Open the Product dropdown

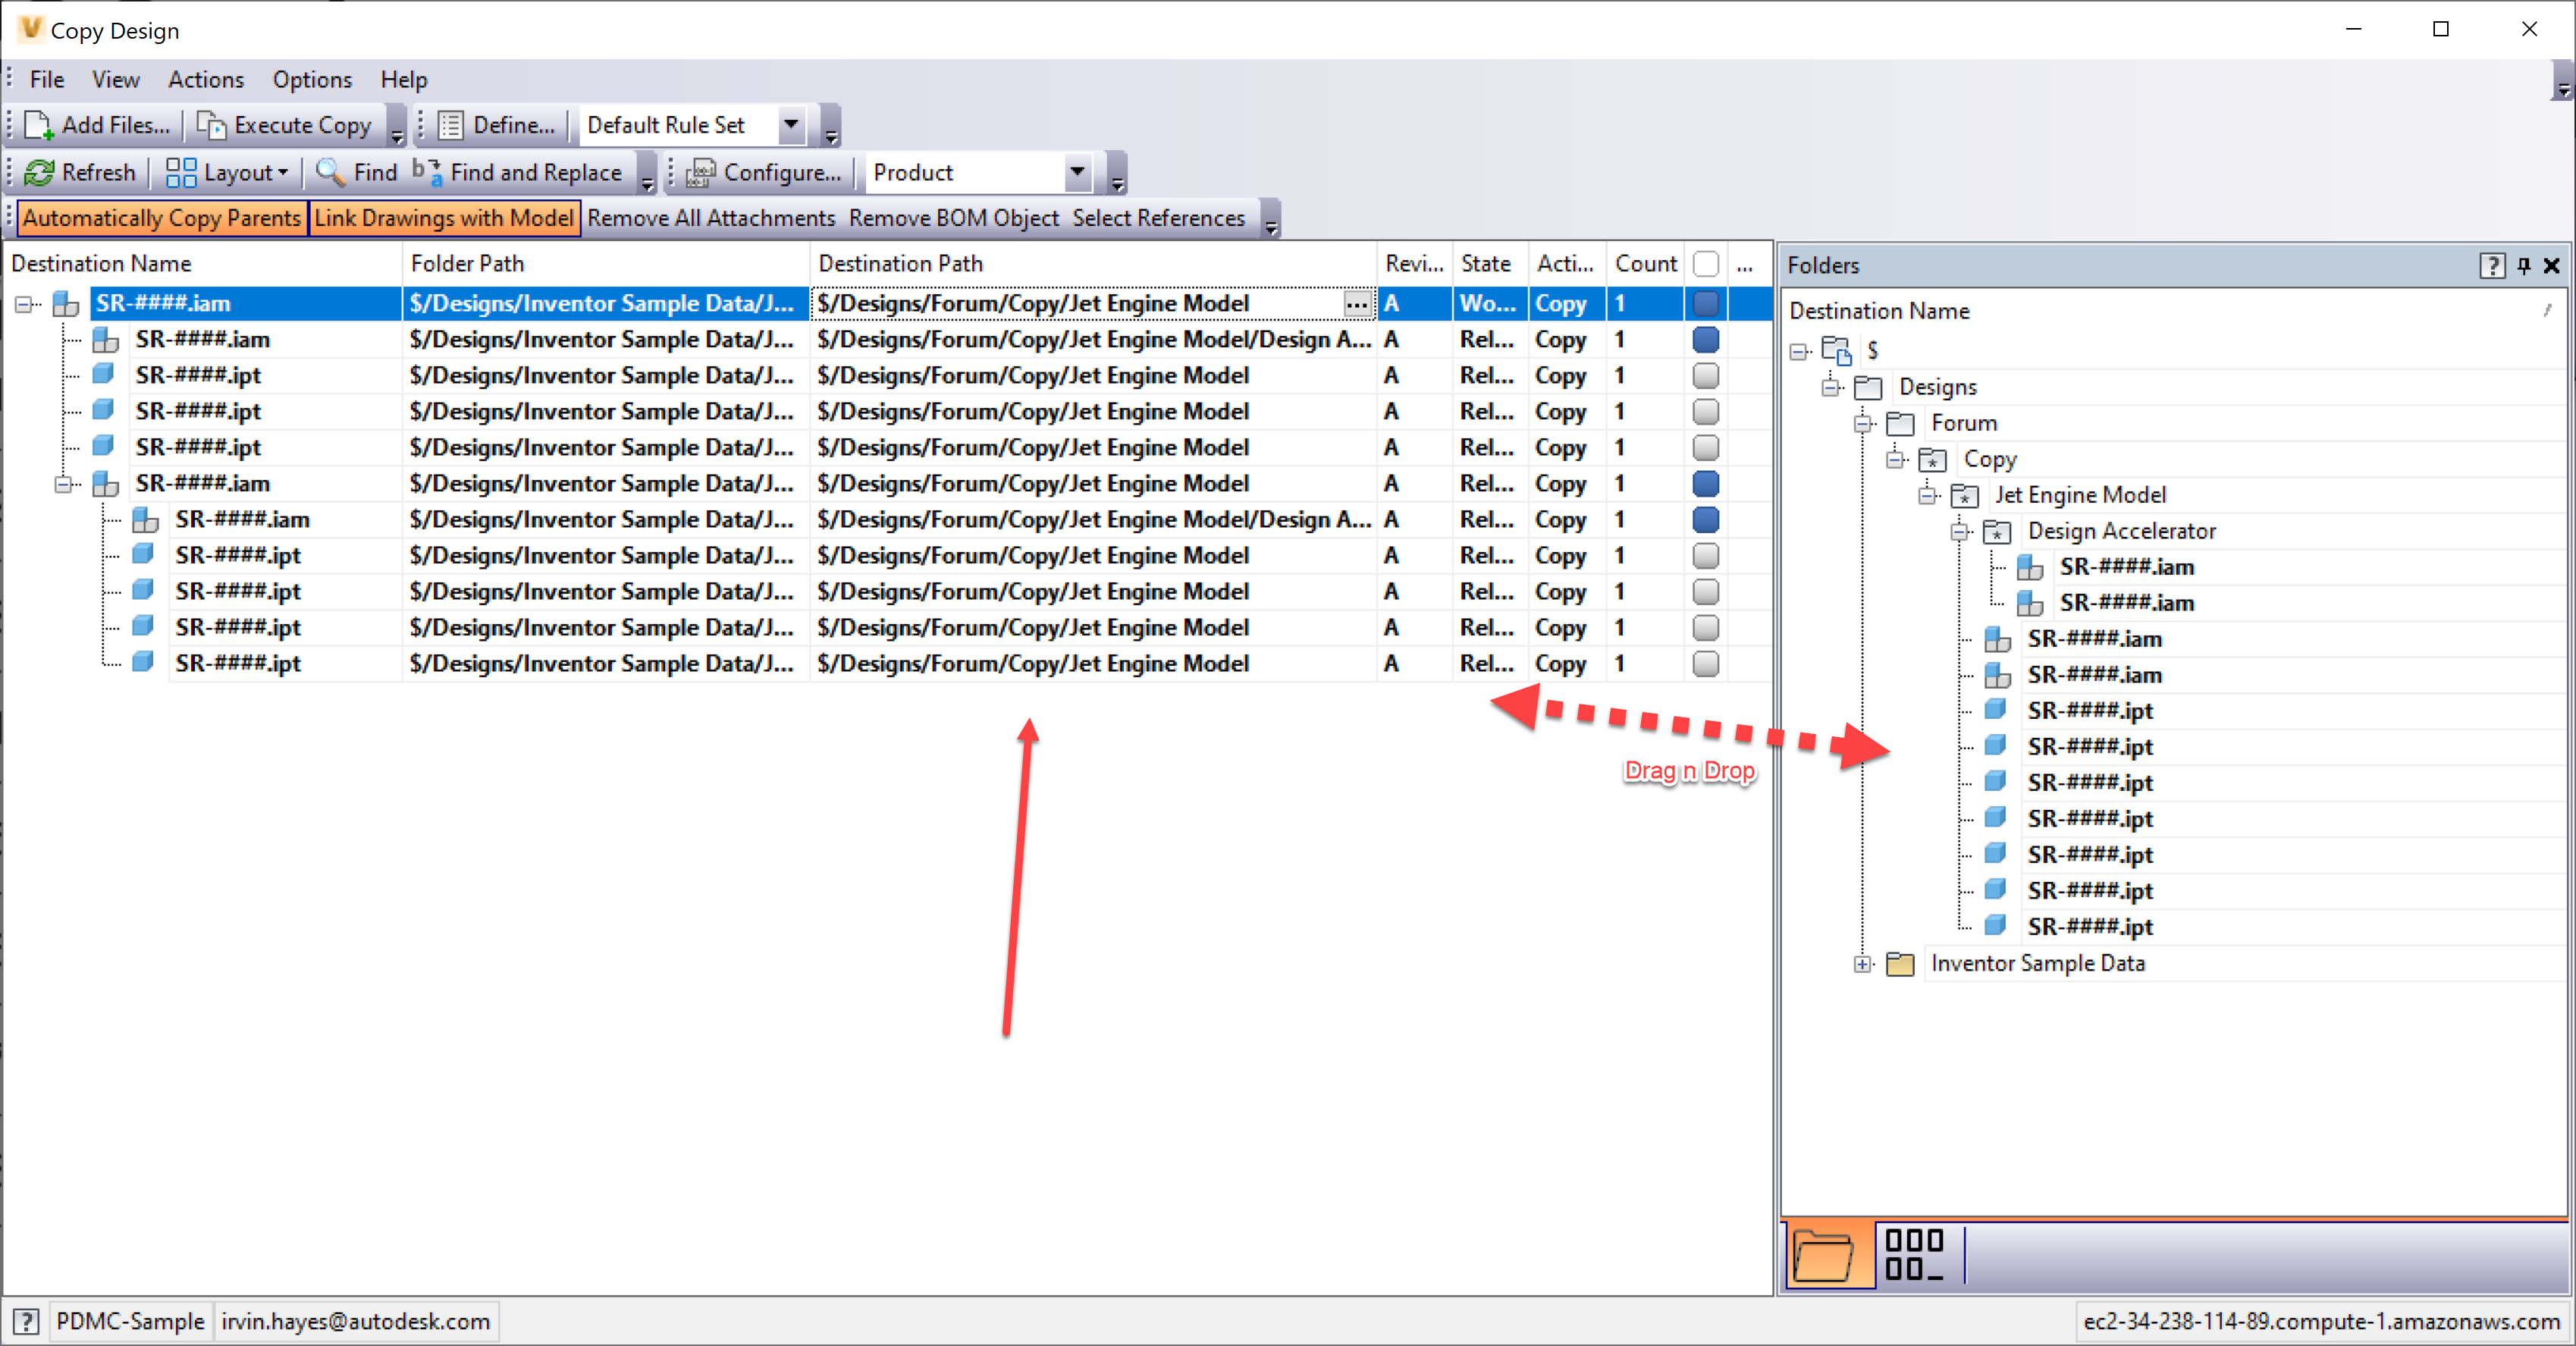pyautogui.click(x=1077, y=172)
